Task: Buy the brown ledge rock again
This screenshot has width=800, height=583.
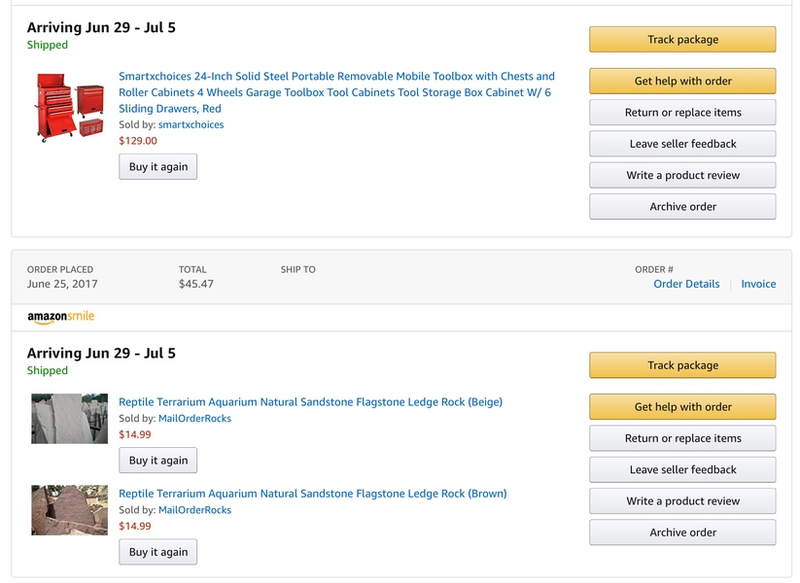Action: (158, 552)
